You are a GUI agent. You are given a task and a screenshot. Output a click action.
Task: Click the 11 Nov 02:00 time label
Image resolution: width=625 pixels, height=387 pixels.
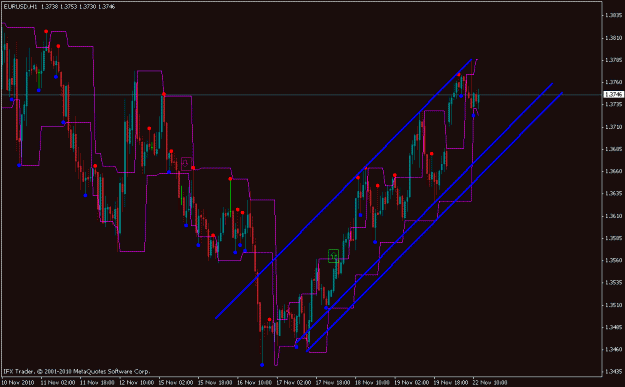[x=57, y=383]
